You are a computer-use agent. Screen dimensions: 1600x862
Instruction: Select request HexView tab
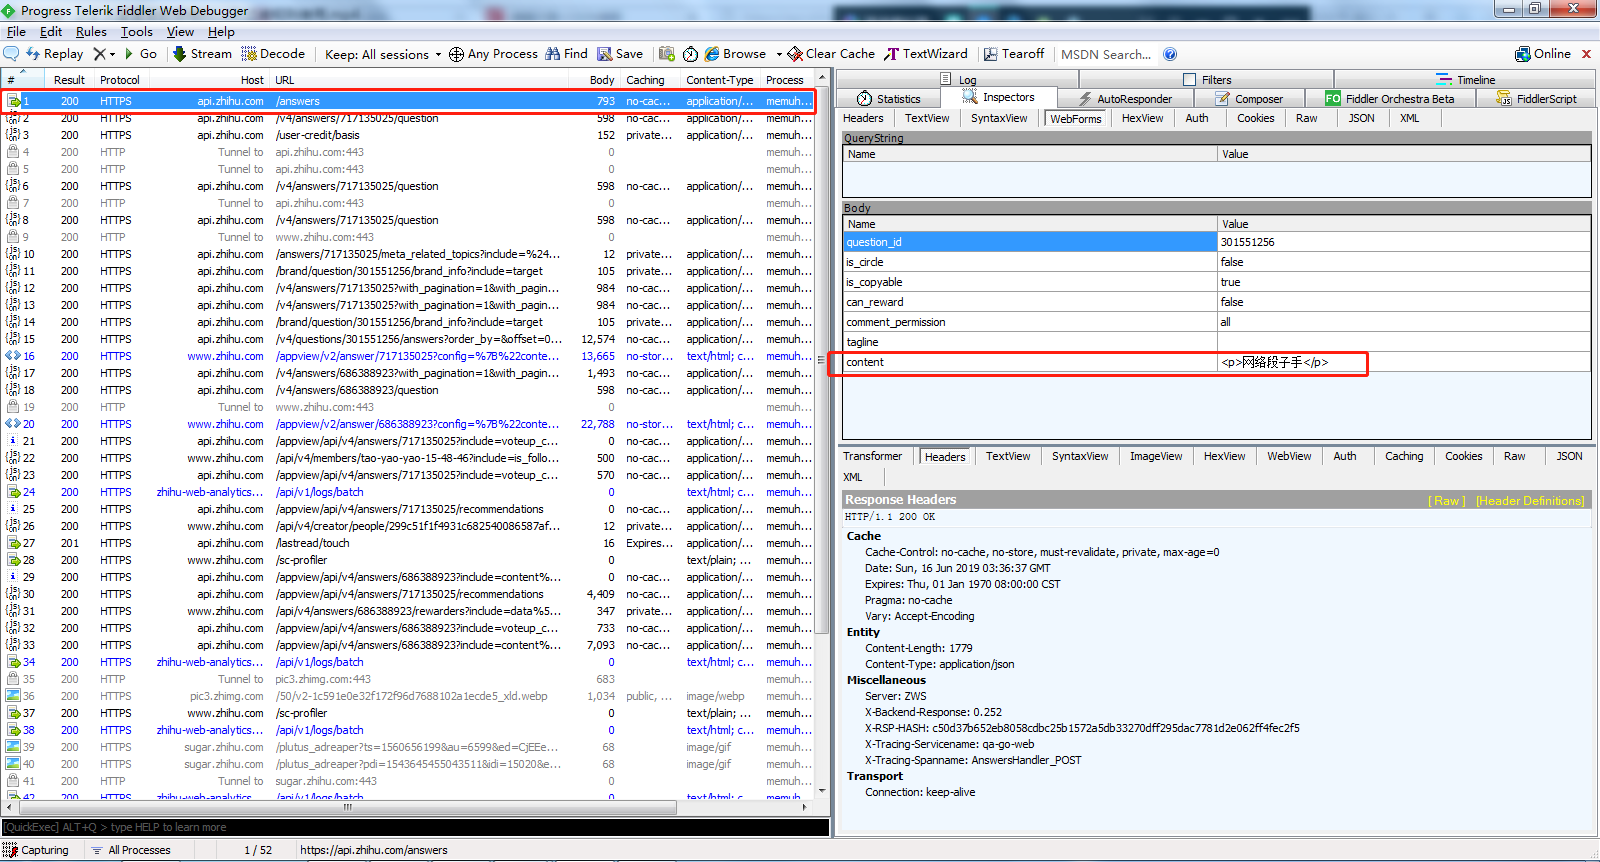tap(1142, 118)
